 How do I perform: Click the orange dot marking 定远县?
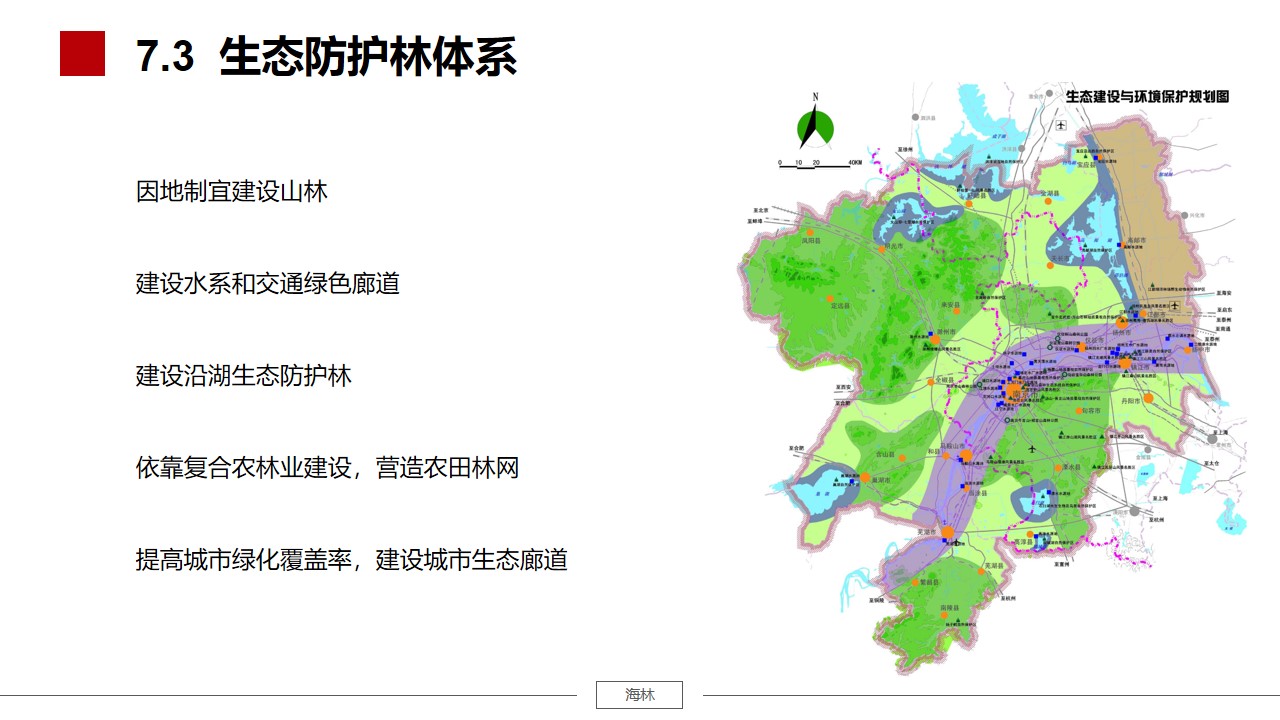pyautogui.click(x=829, y=298)
